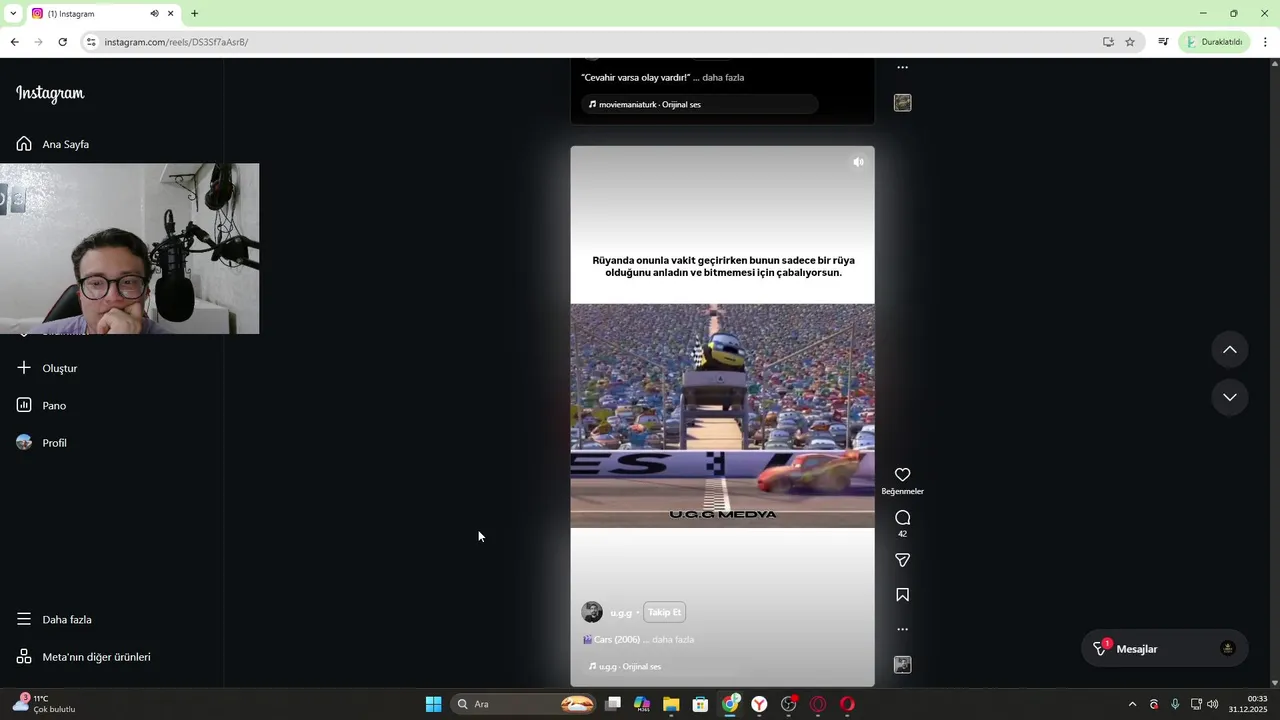Open the Daha fazla hamburger menu
The image size is (1280, 720).
coord(54,619)
